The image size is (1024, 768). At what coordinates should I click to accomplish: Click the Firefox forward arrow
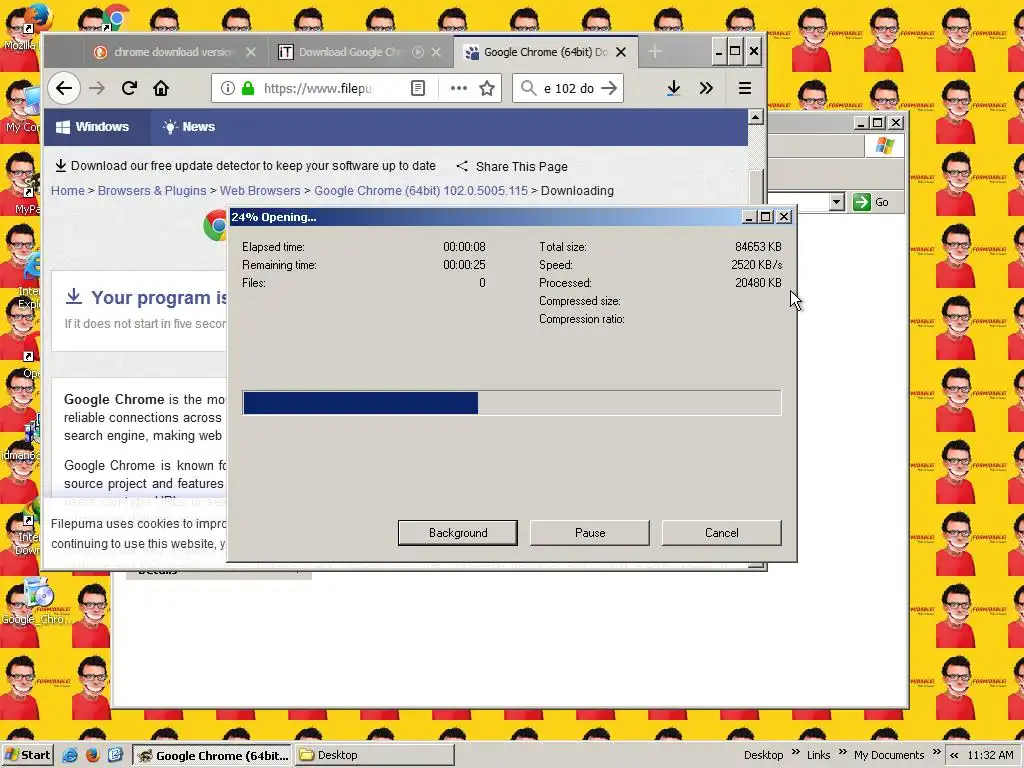pos(97,88)
